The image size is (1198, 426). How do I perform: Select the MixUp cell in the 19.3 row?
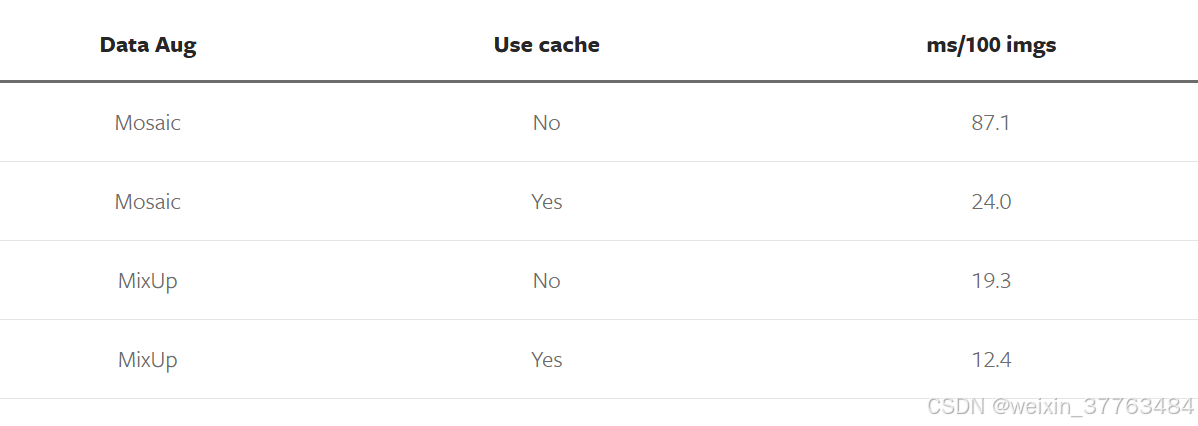coord(147,280)
